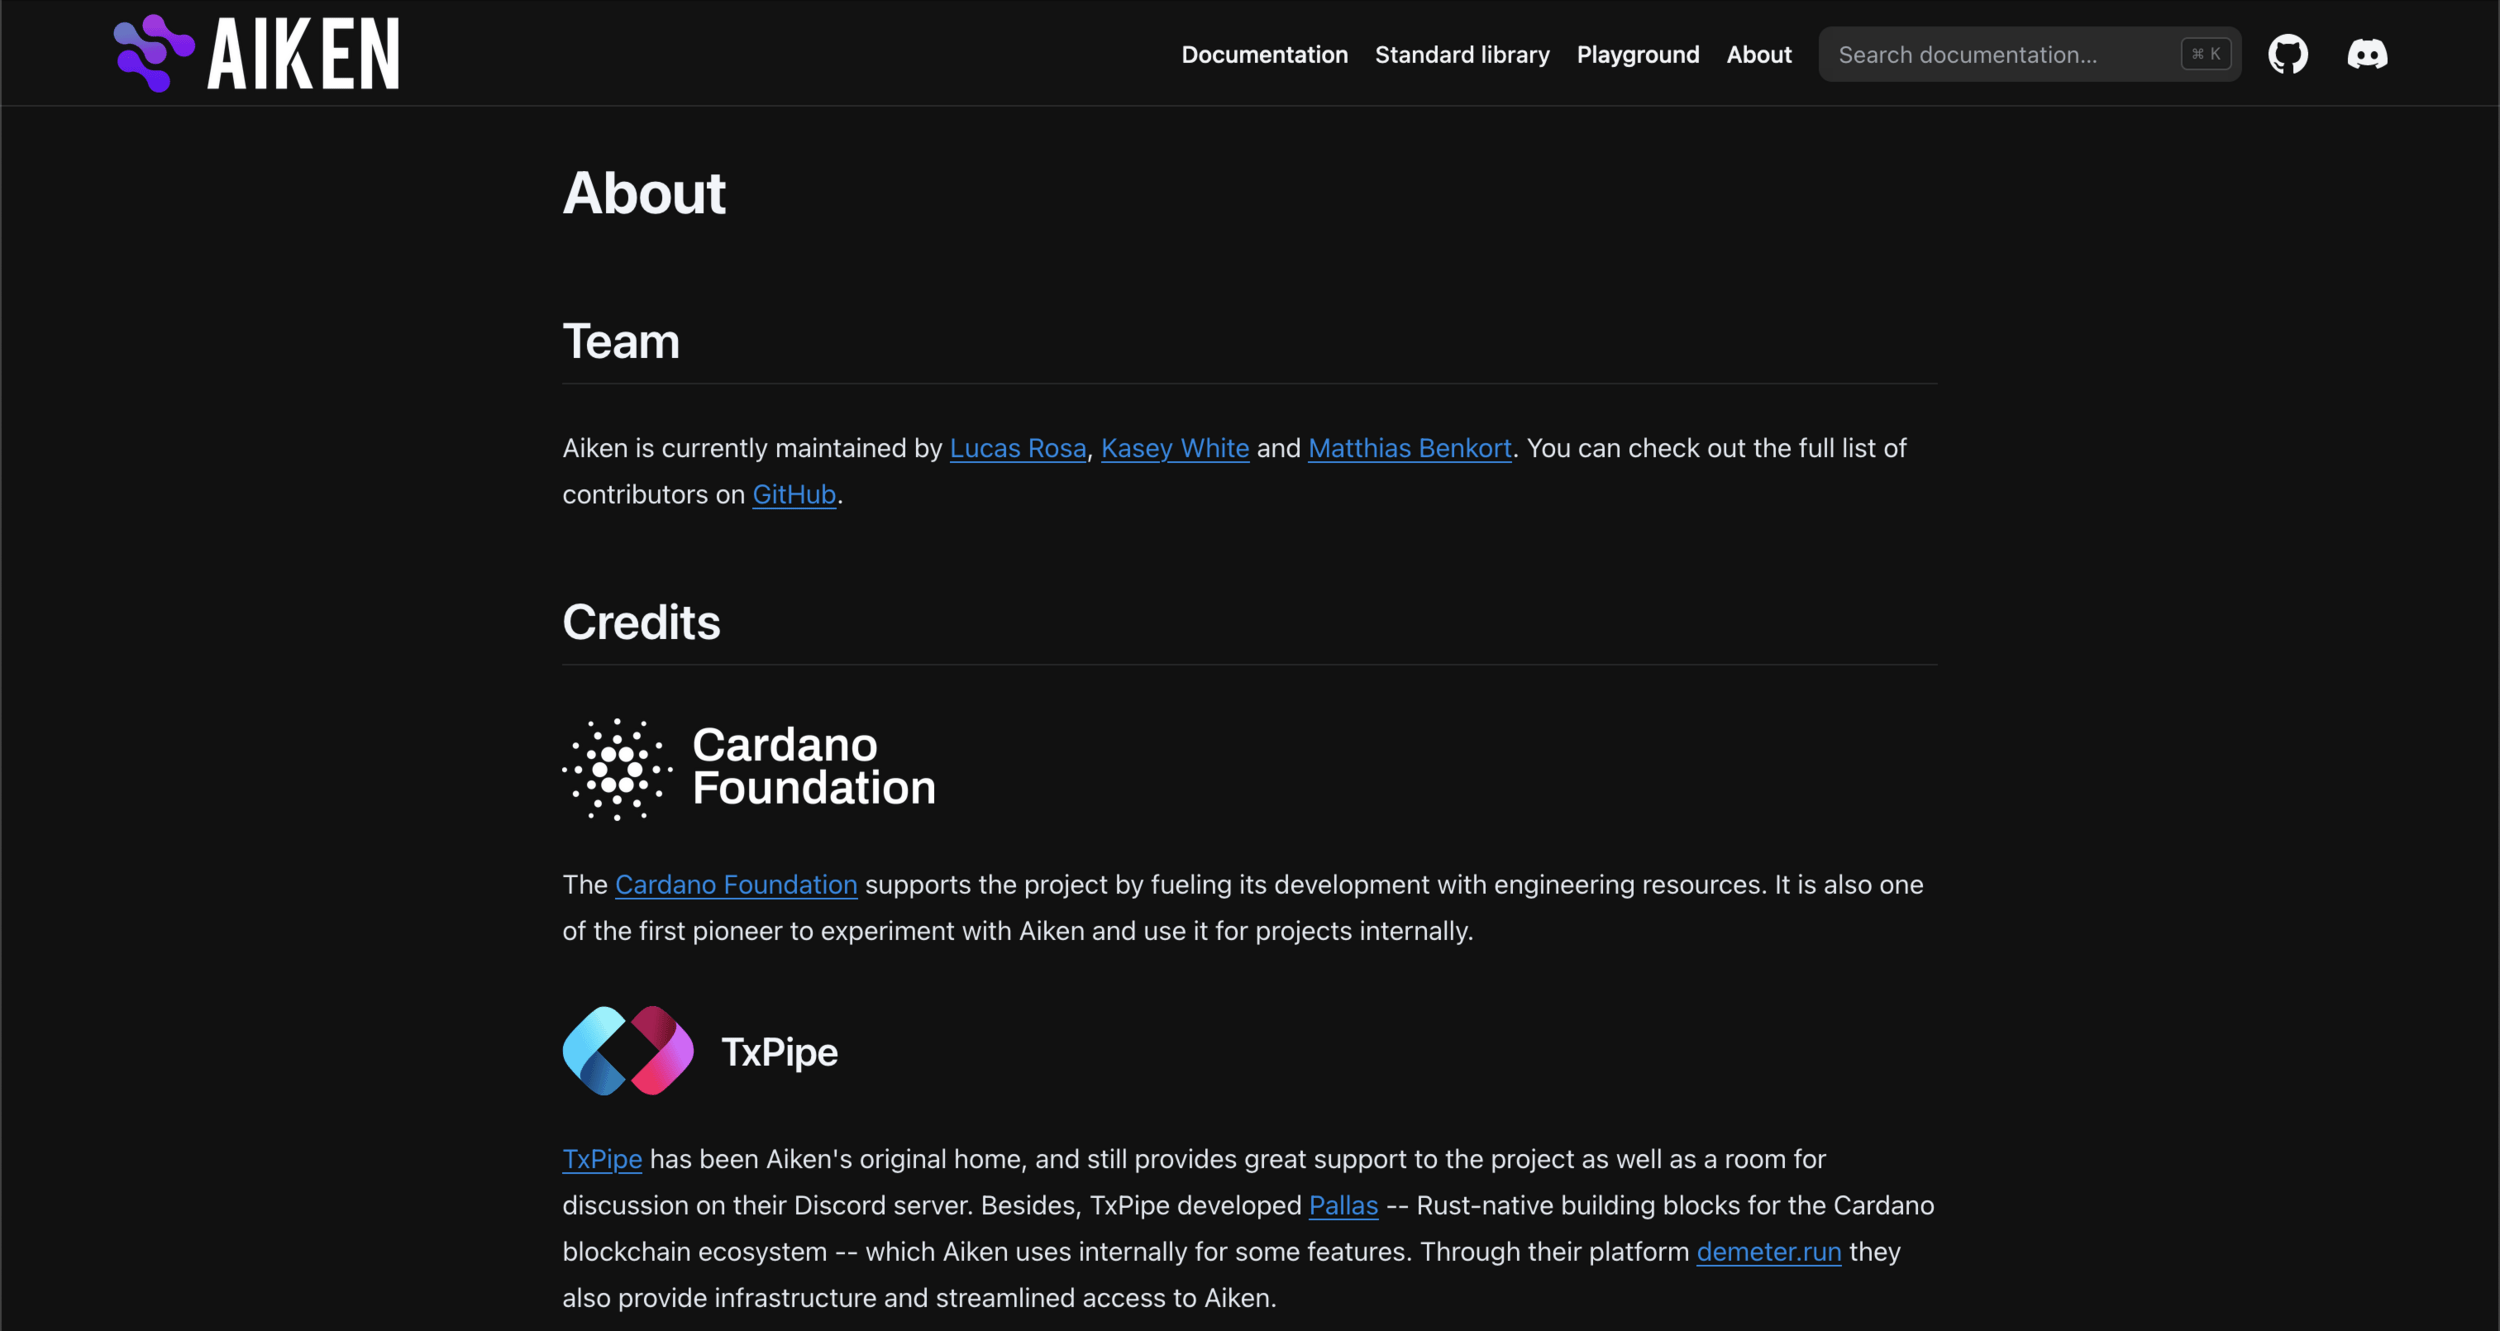Select the About nav item

(1758, 55)
